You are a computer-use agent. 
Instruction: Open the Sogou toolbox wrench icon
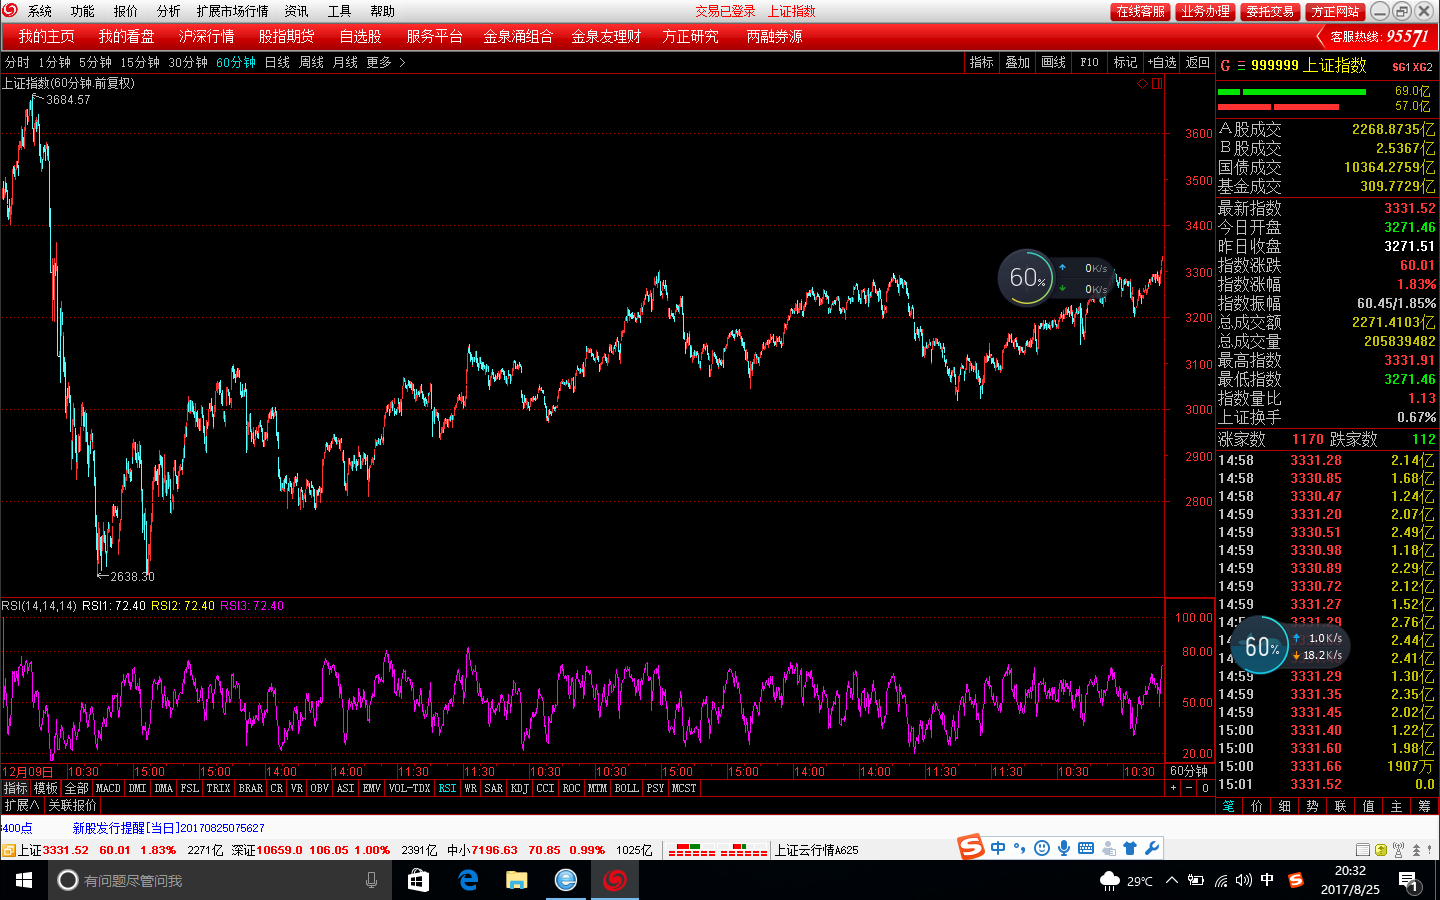pos(1152,848)
